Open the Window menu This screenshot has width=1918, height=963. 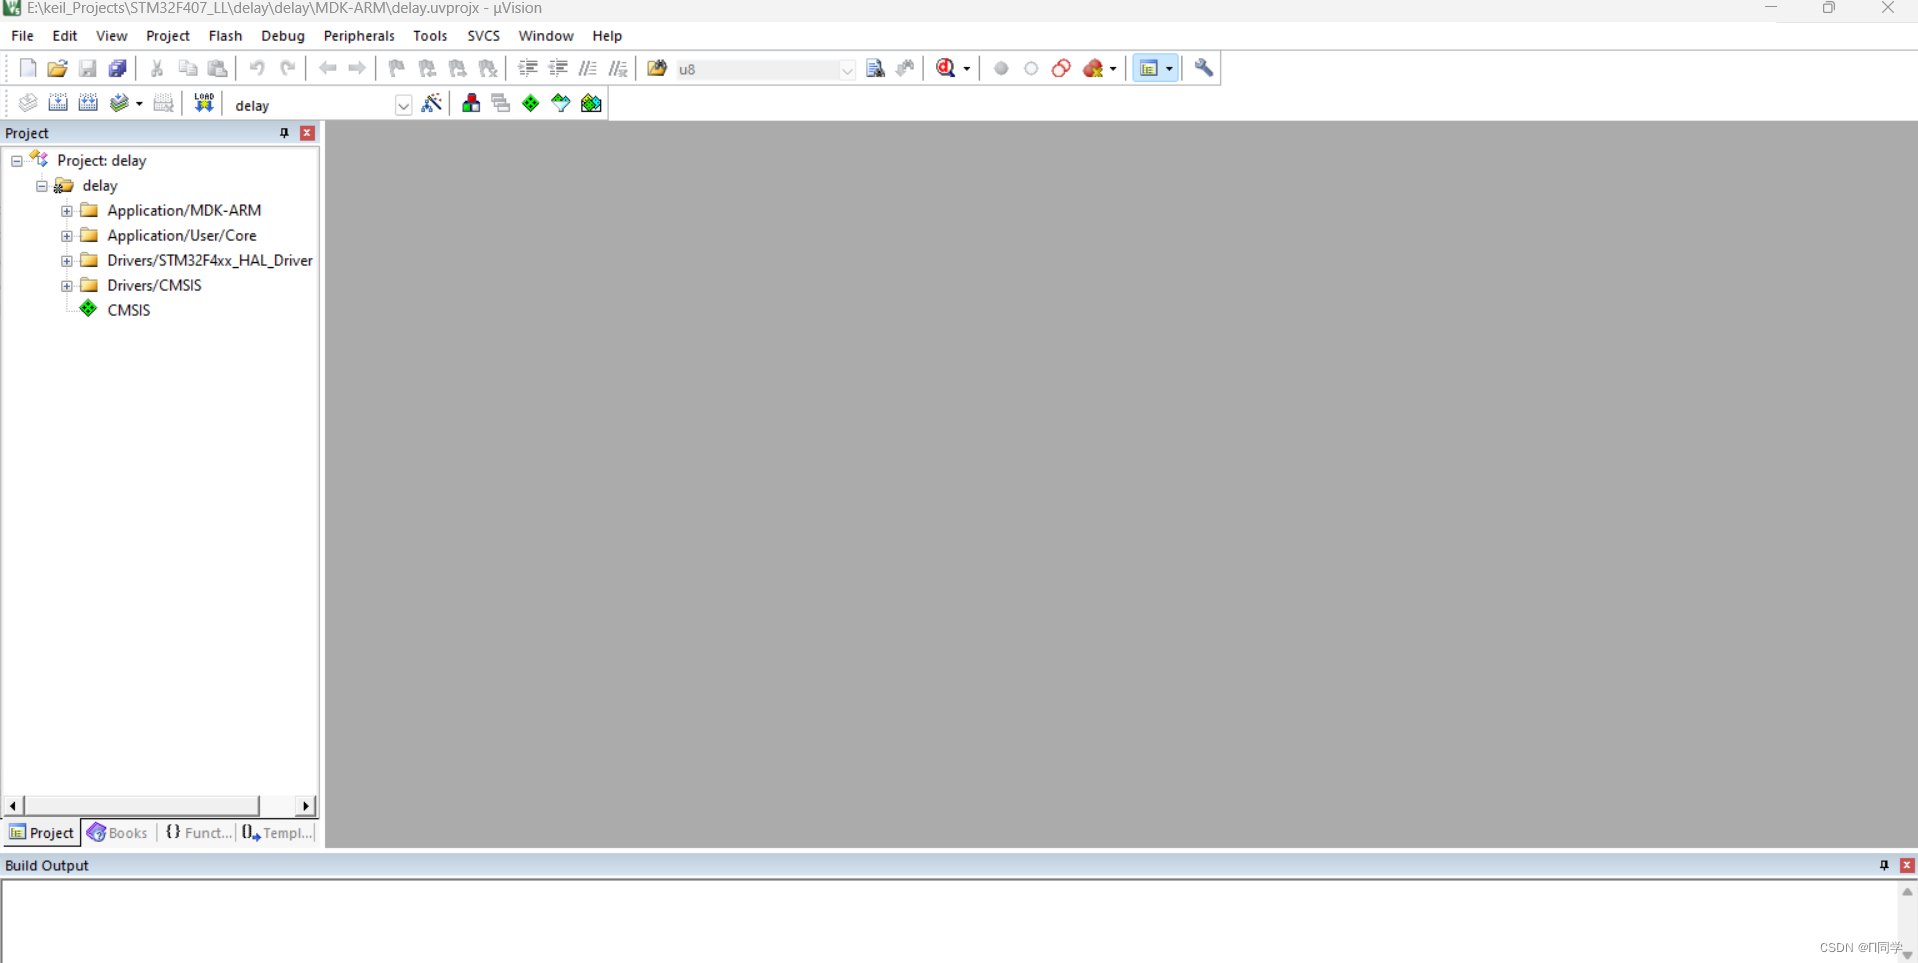point(546,36)
